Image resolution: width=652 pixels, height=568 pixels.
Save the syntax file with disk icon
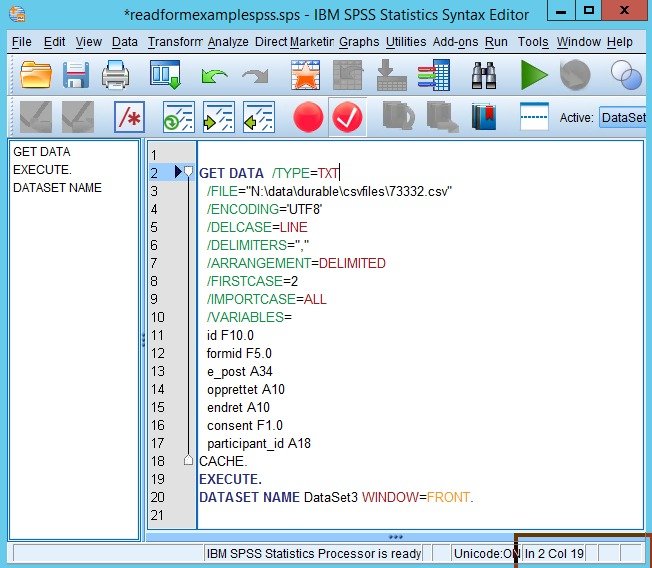pos(76,75)
